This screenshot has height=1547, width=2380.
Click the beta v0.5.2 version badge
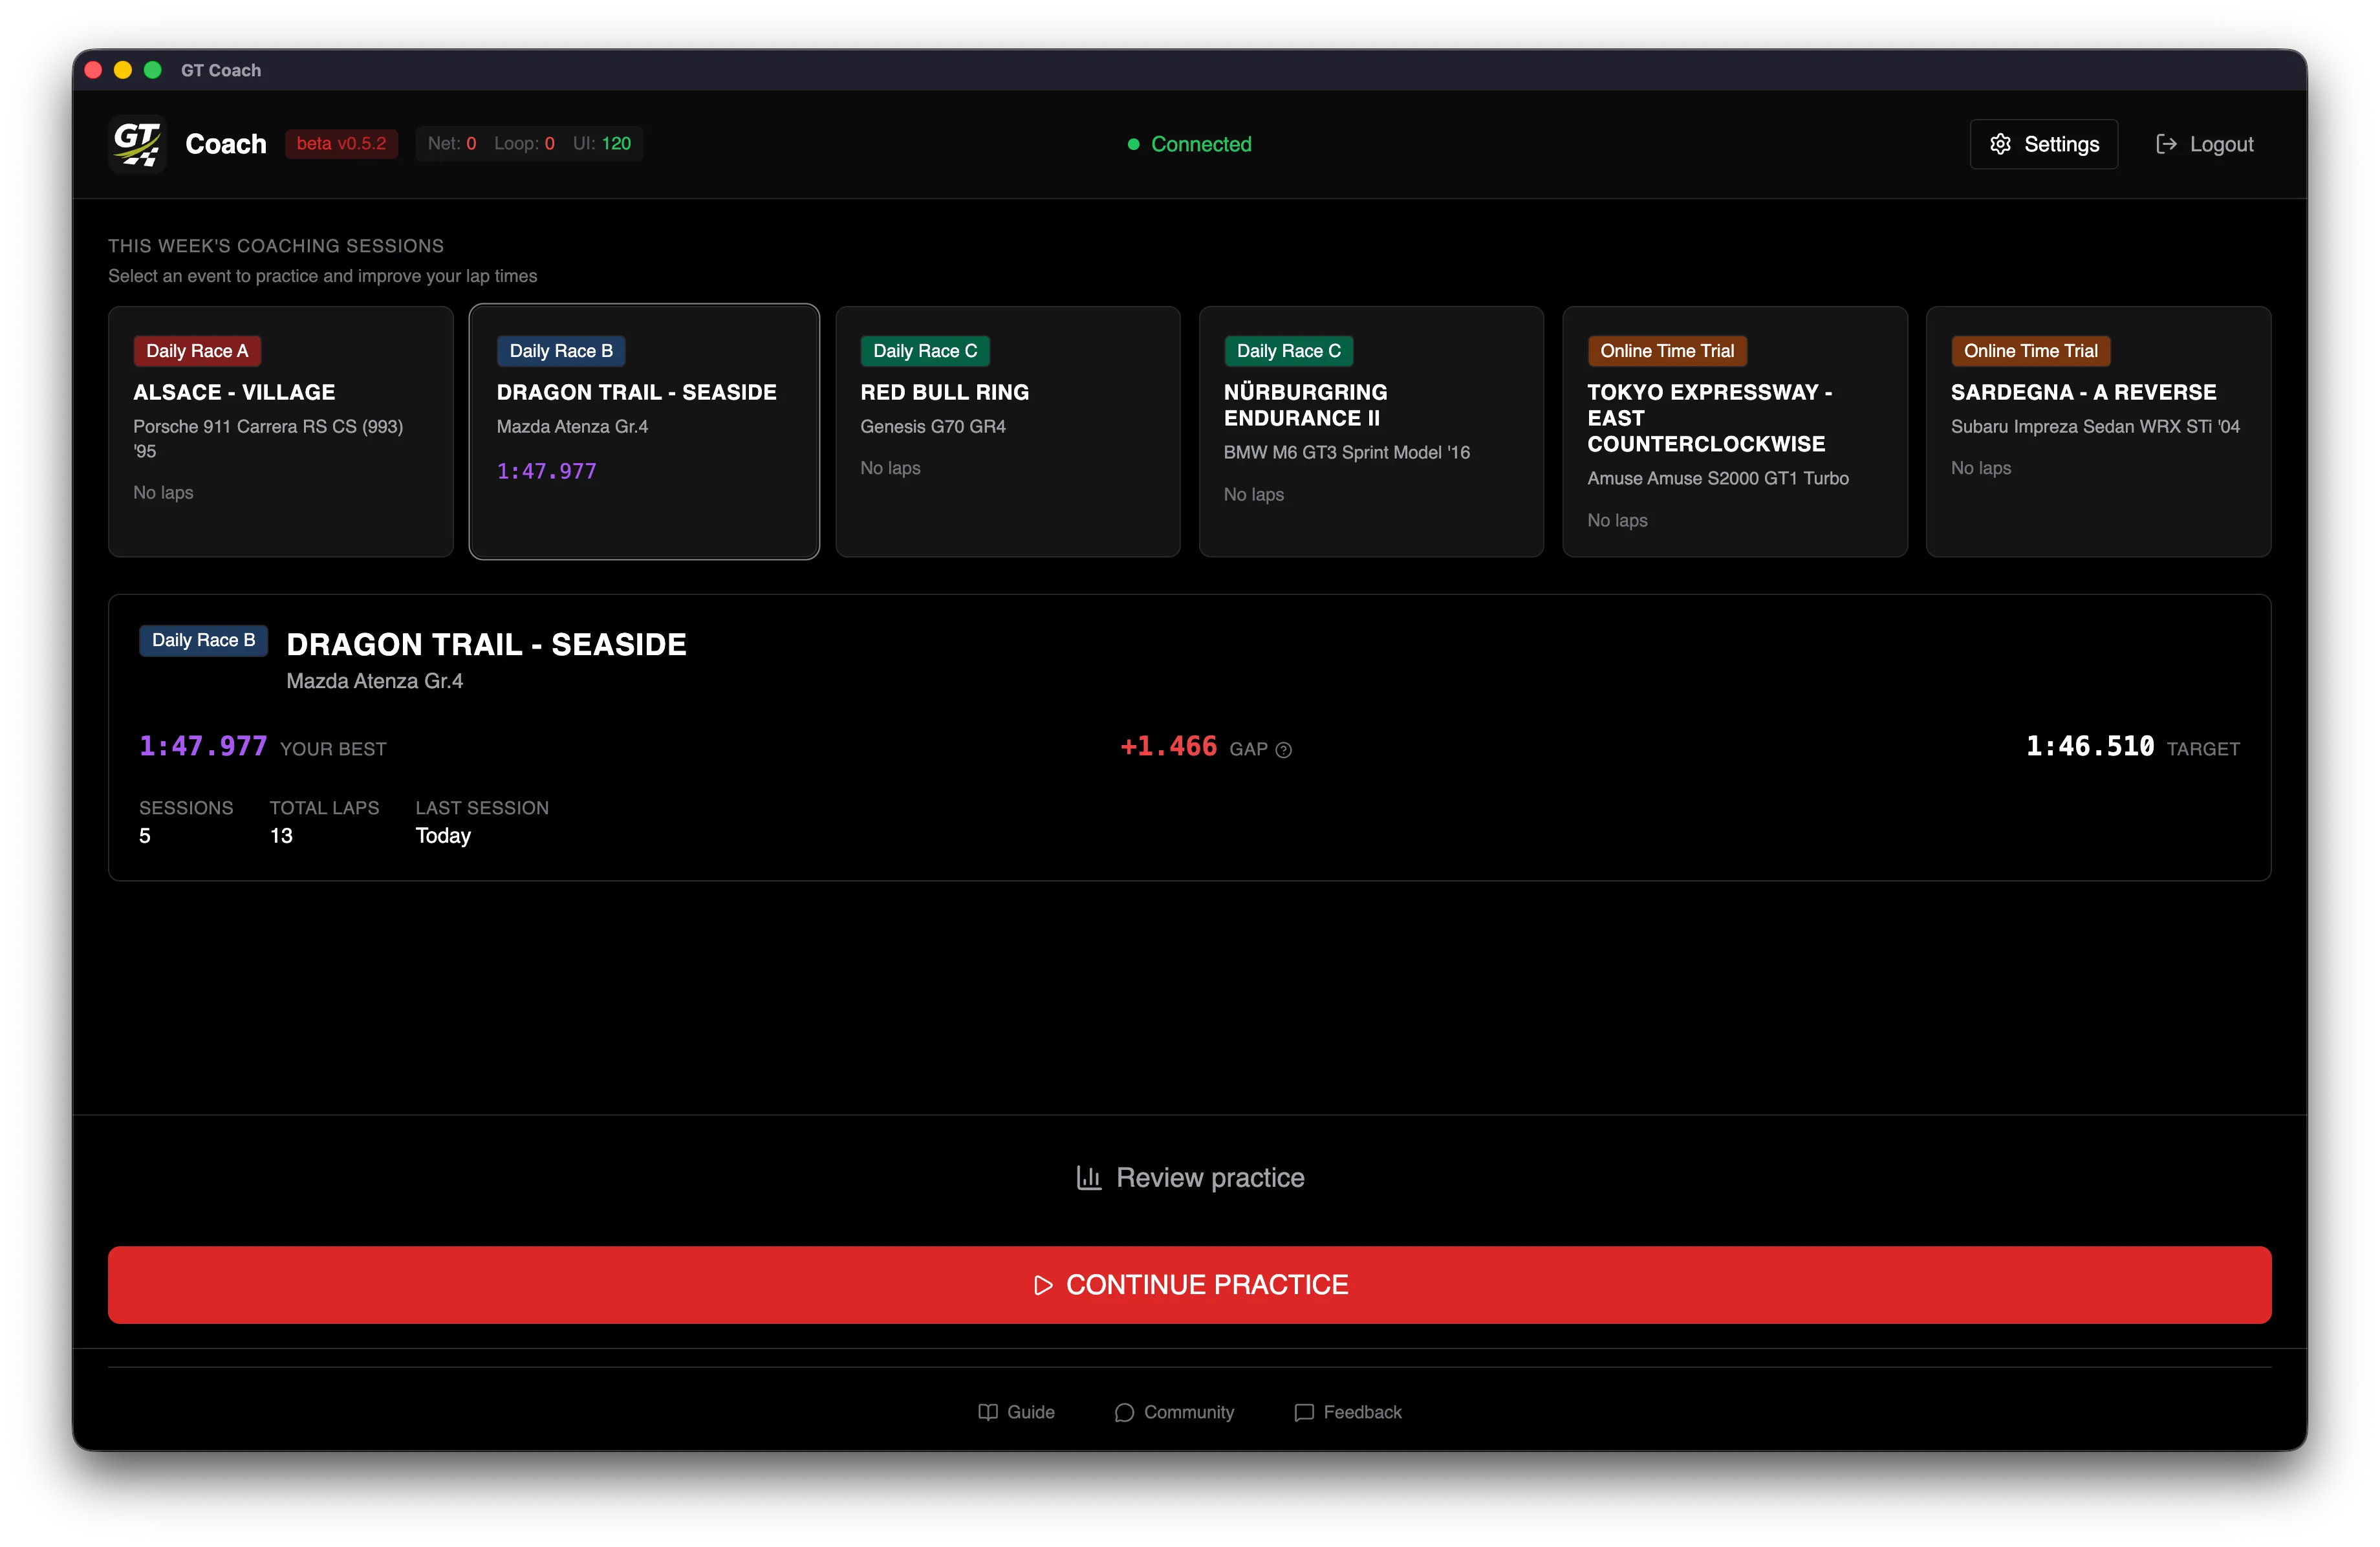(x=341, y=144)
